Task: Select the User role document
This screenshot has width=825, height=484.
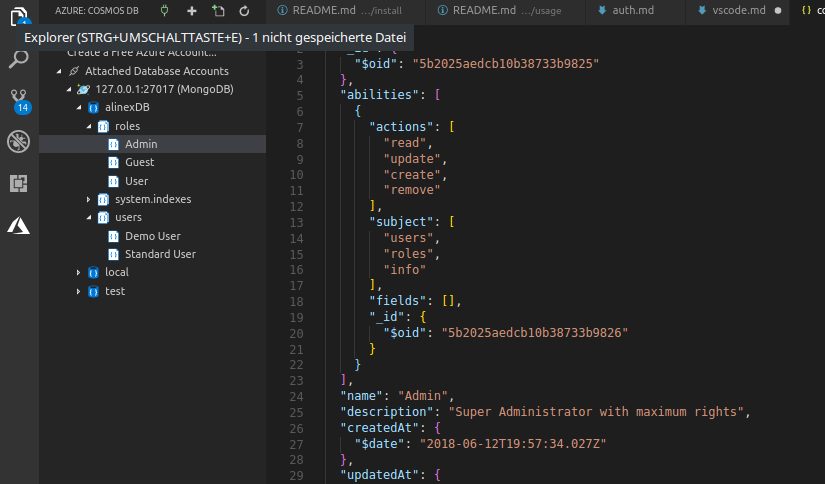Action: [x=153, y=181]
